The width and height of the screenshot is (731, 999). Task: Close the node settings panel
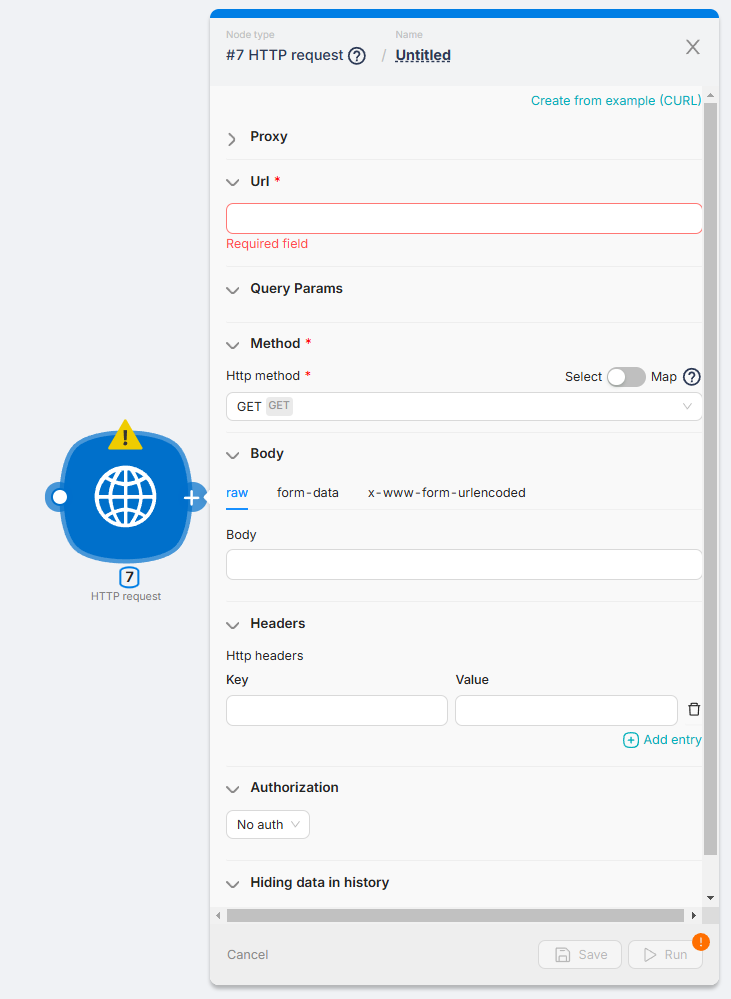[692, 47]
